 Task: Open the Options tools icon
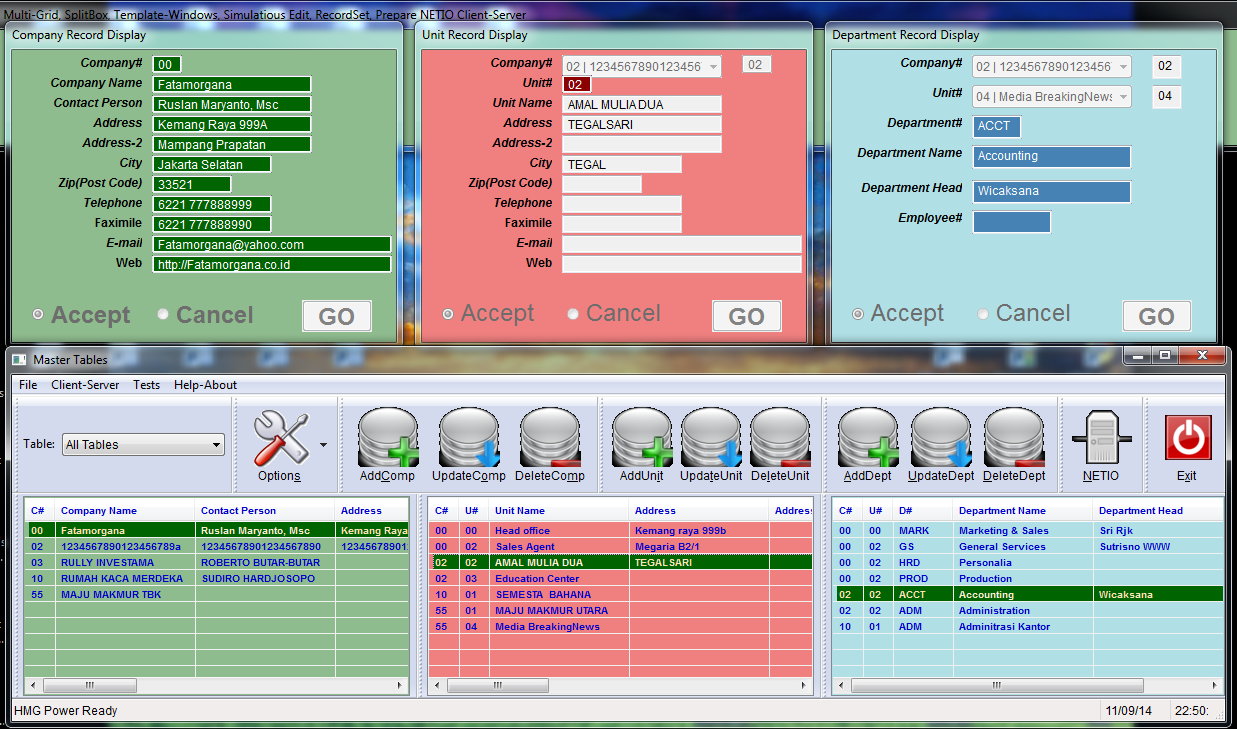coord(280,438)
